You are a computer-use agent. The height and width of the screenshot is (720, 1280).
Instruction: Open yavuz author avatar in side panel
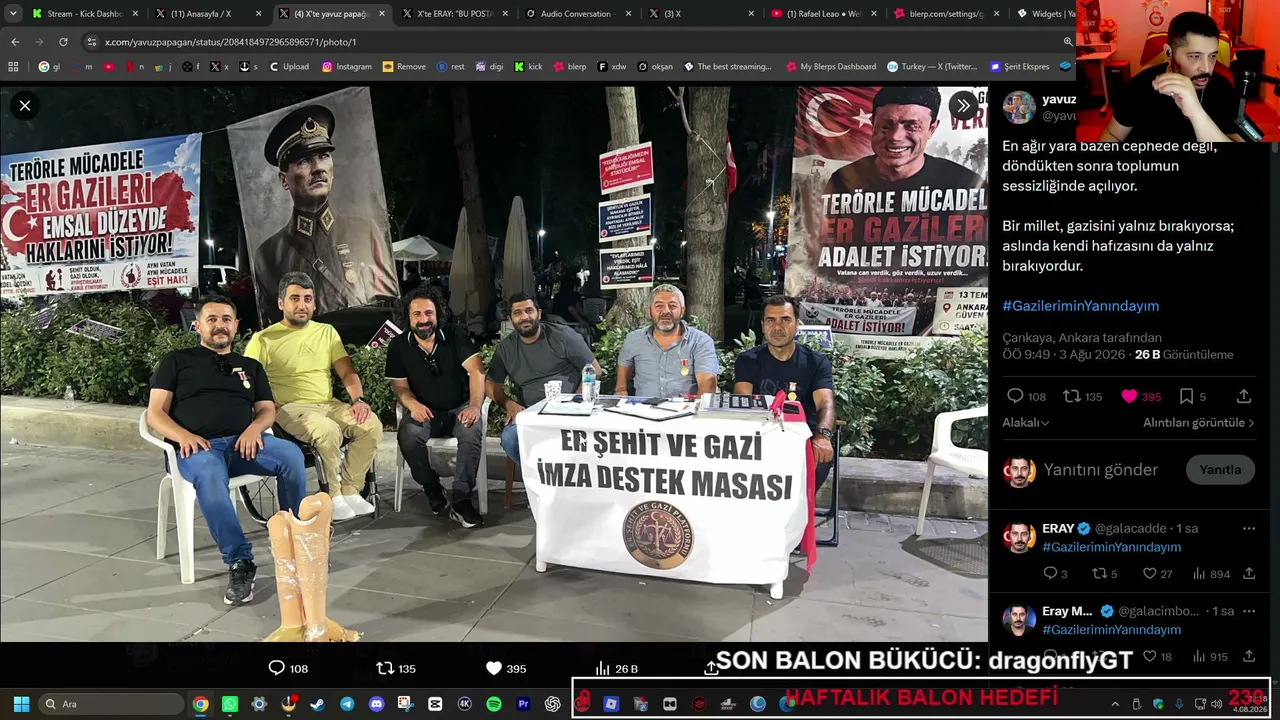pyautogui.click(x=1019, y=107)
